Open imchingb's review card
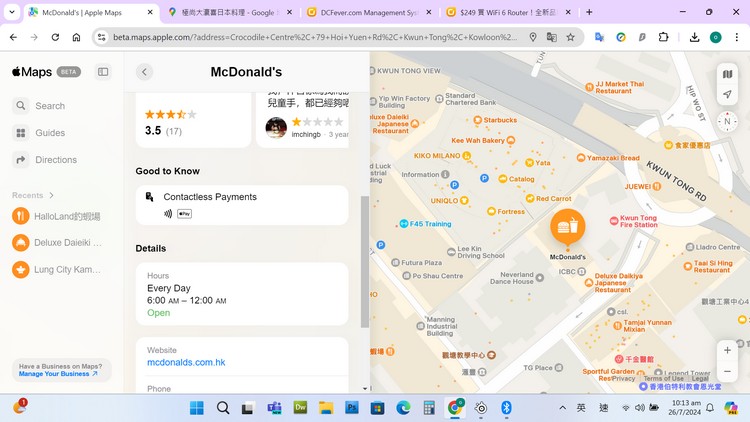The image size is (750, 422). click(x=303, y=121)
